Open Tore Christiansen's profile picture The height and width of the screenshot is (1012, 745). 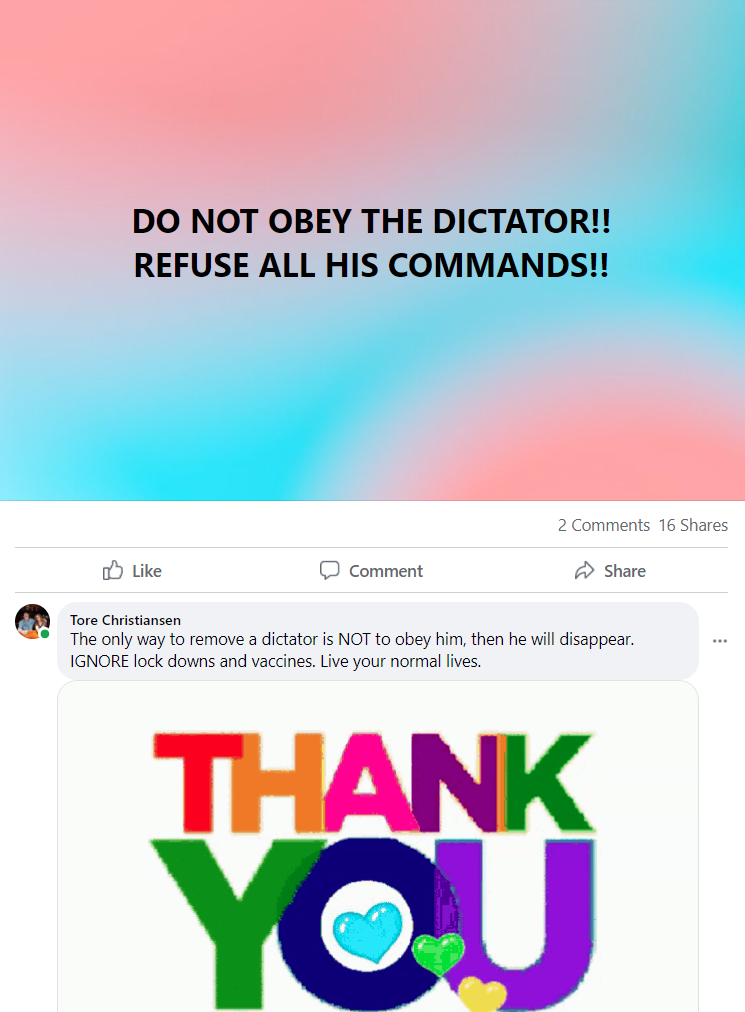coord(32,622)
